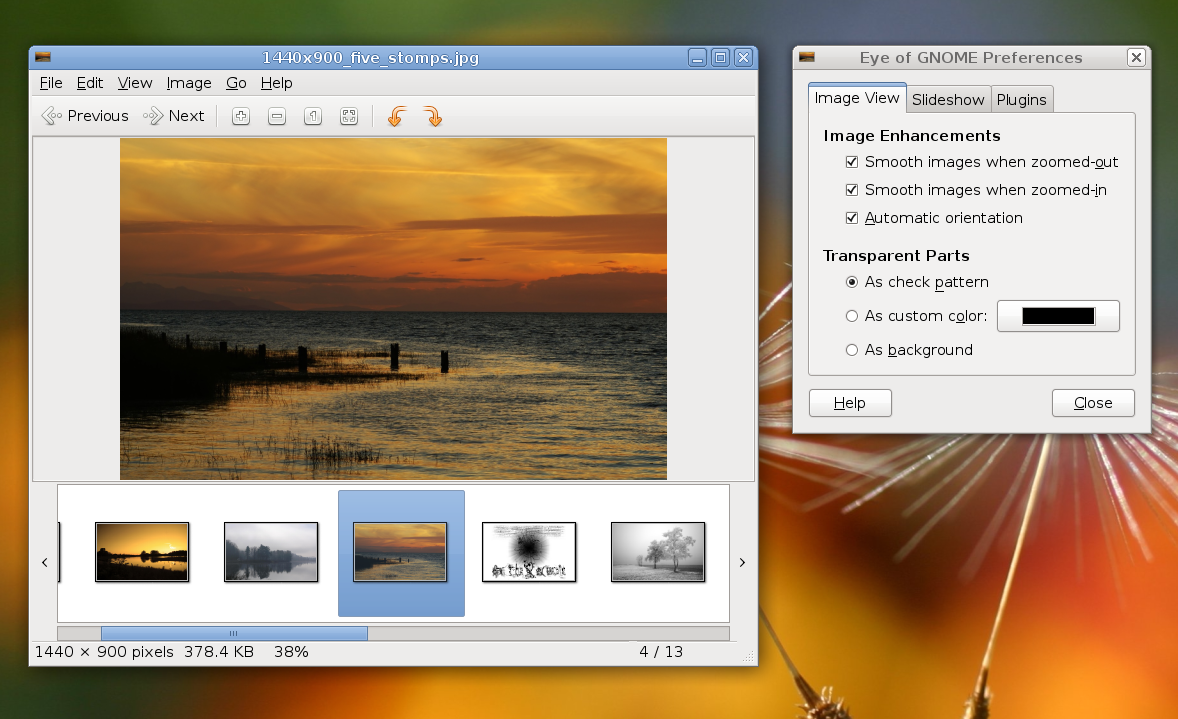Click the window resize grip in status bar
The width and height of the screenshot is (1178, 719).
748,657
